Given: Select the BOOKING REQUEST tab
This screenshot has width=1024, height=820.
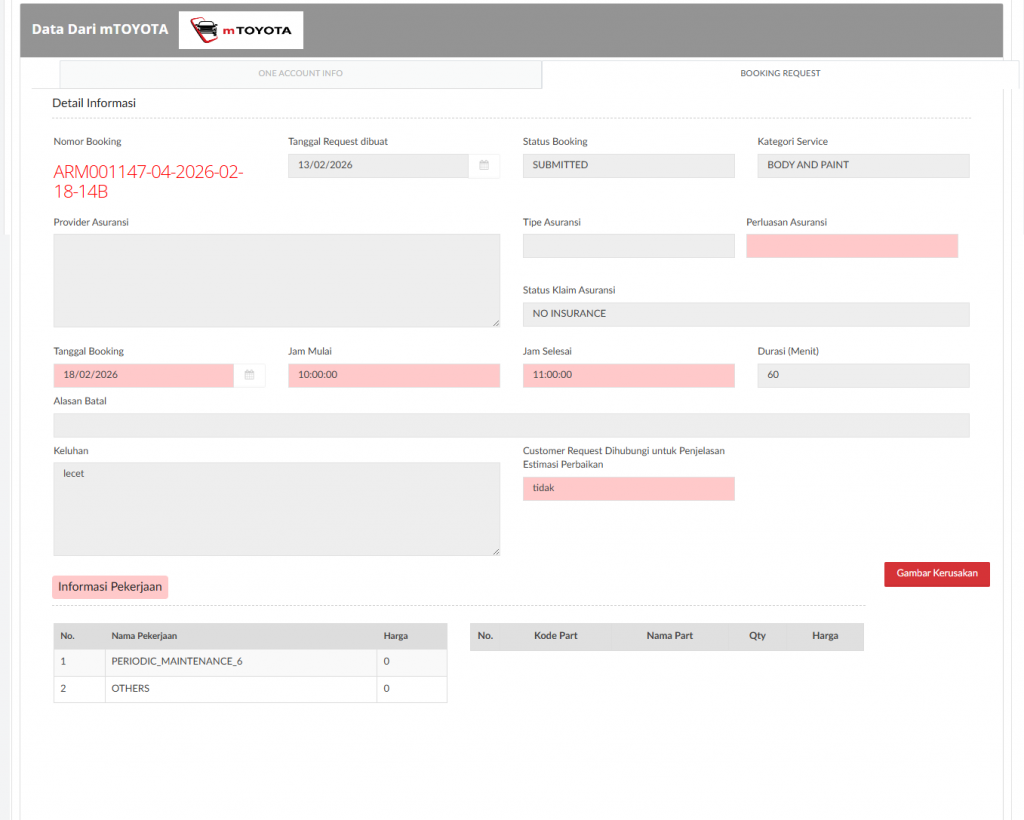Looking at the screenshot, I should tap(780, 74).
